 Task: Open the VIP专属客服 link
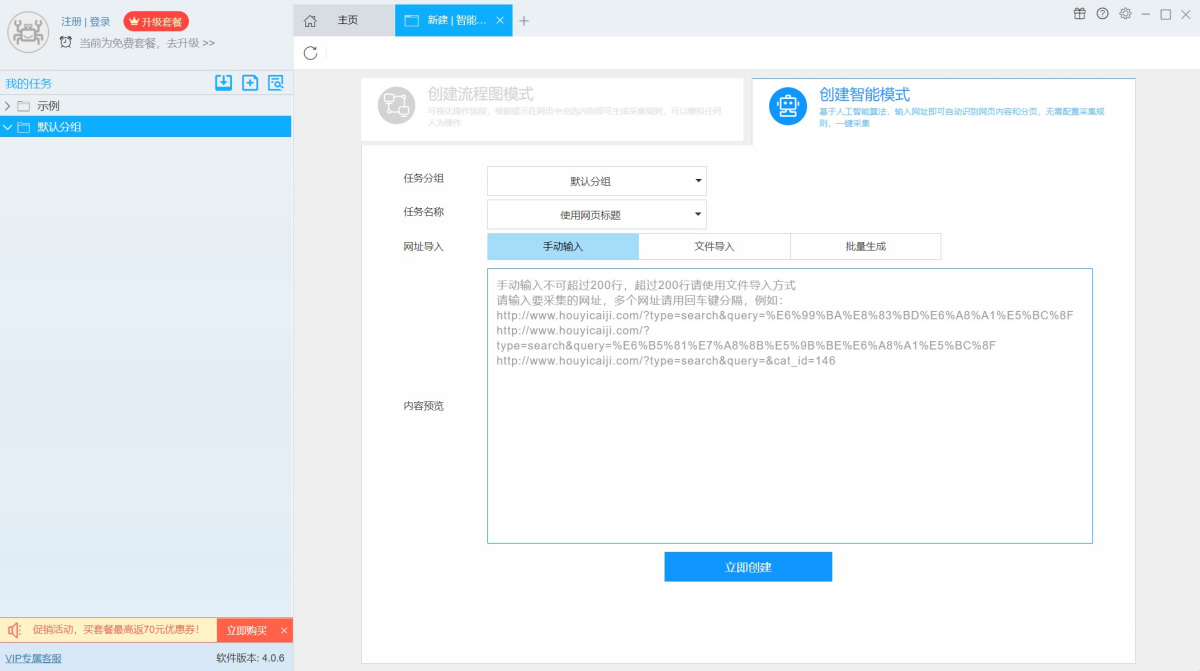pyautogui.click(x=33, y=658)
